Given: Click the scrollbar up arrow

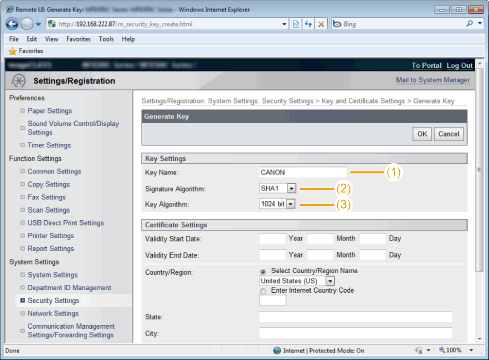Looking at the screenshot, I should click(x=480, y=63).
